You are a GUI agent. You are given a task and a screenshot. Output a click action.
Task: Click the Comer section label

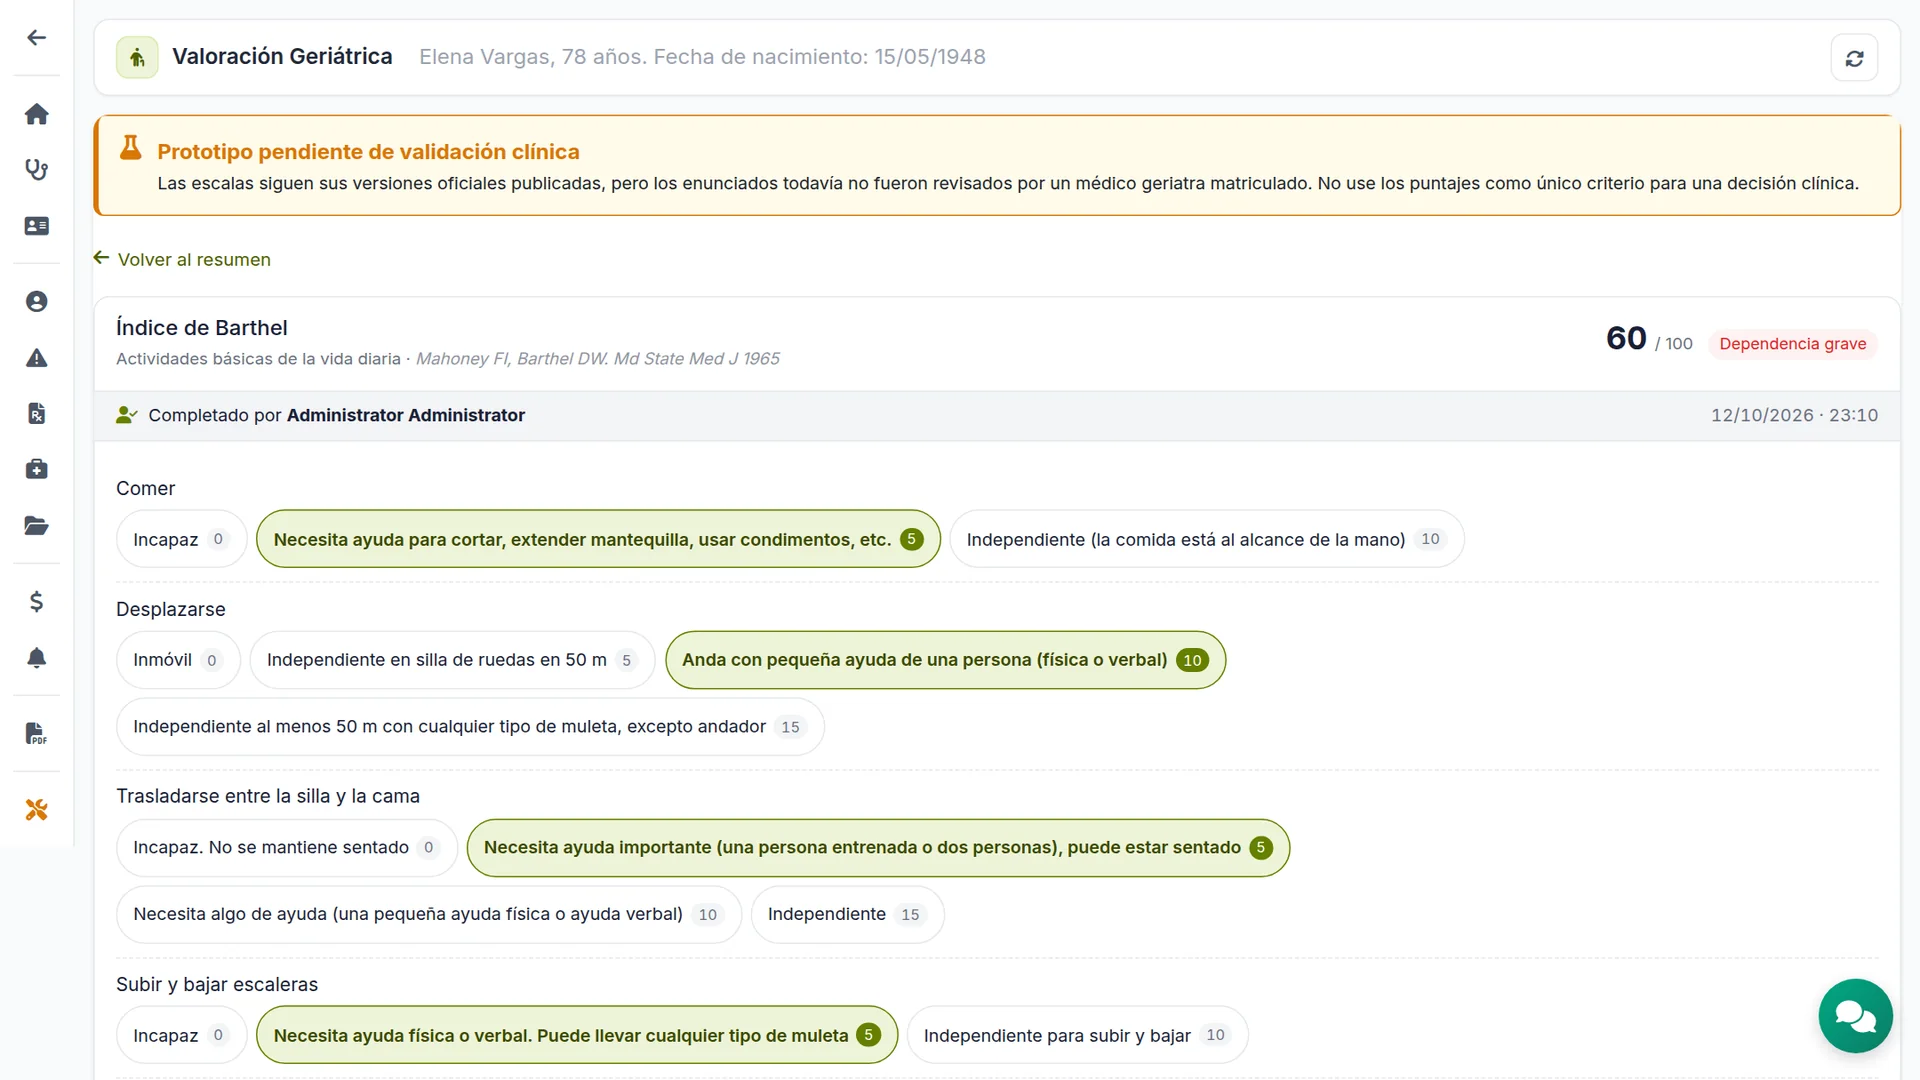[146, 488]
